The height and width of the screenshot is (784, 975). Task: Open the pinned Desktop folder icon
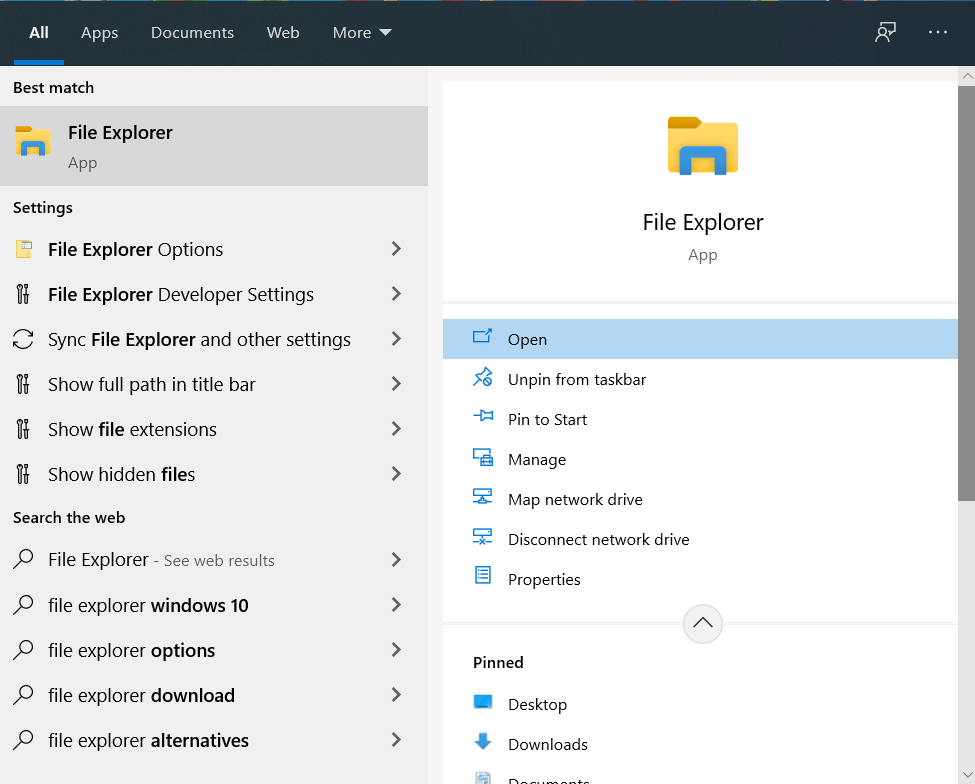pyautogui.click(x=483, y=703)
